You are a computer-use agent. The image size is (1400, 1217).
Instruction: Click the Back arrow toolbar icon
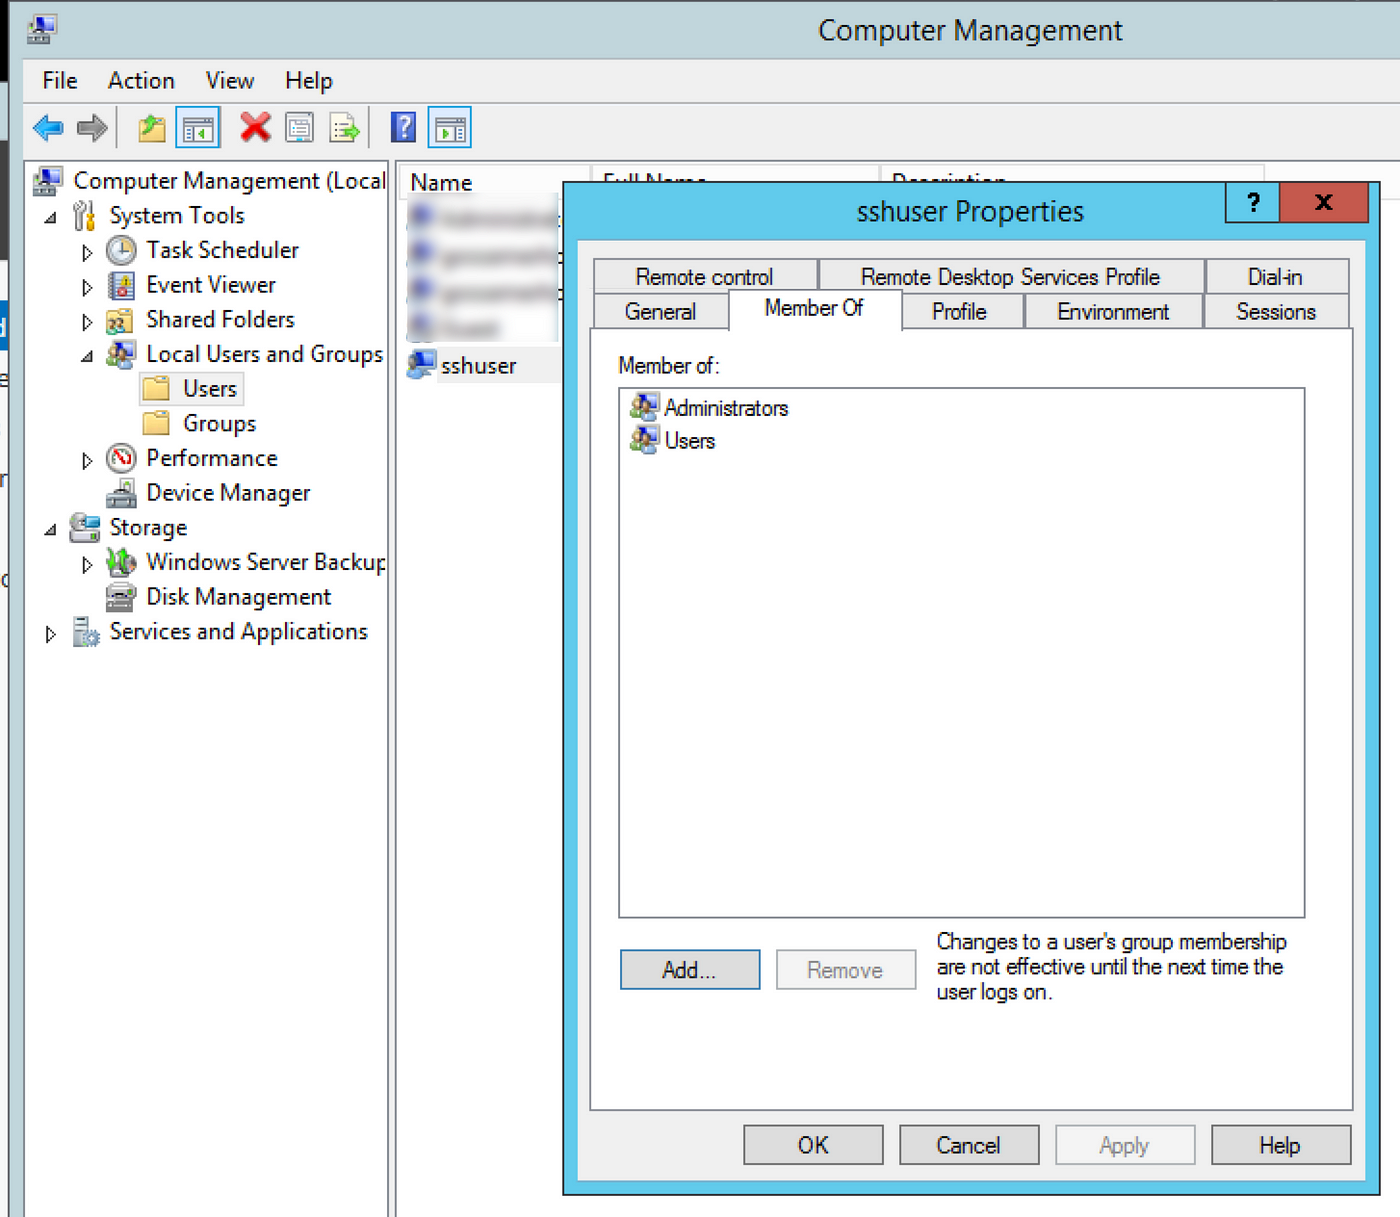[48, 128]
